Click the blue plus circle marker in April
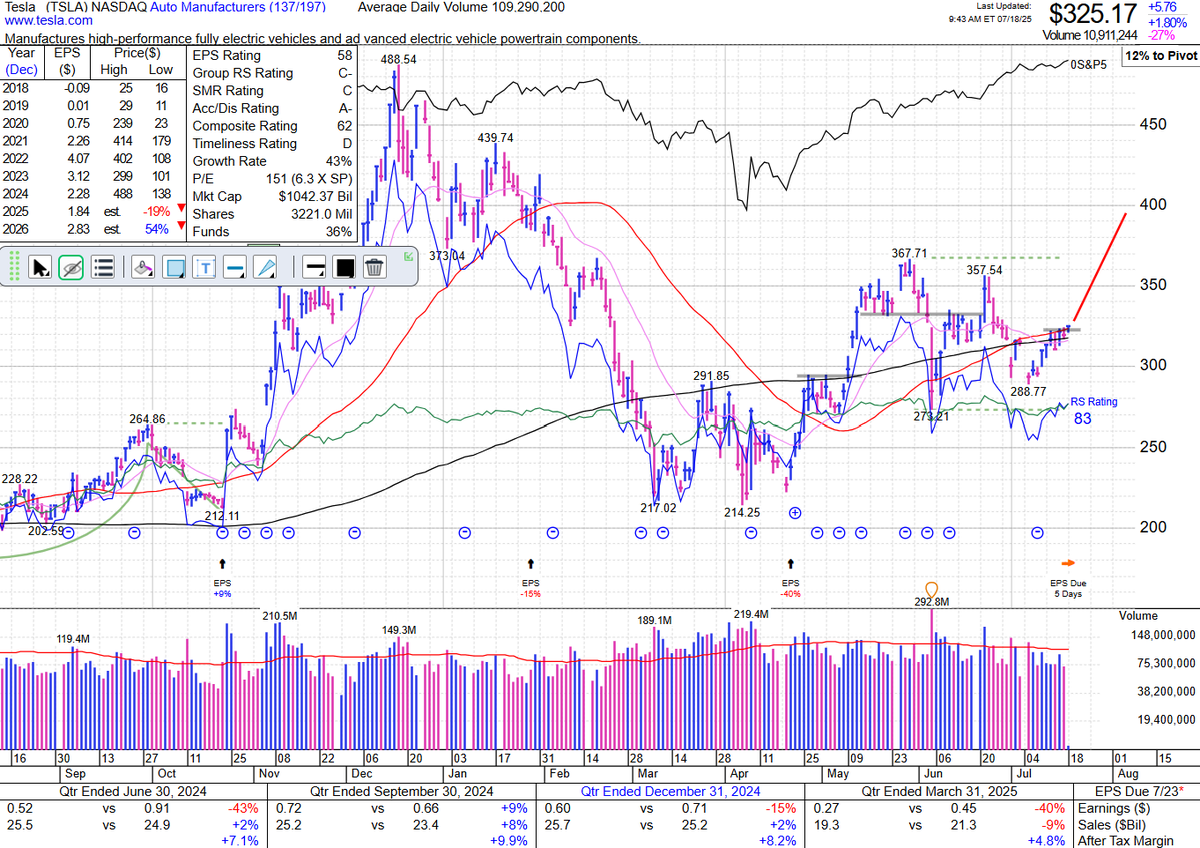The image size is (1200, 848). coord(795,513)
